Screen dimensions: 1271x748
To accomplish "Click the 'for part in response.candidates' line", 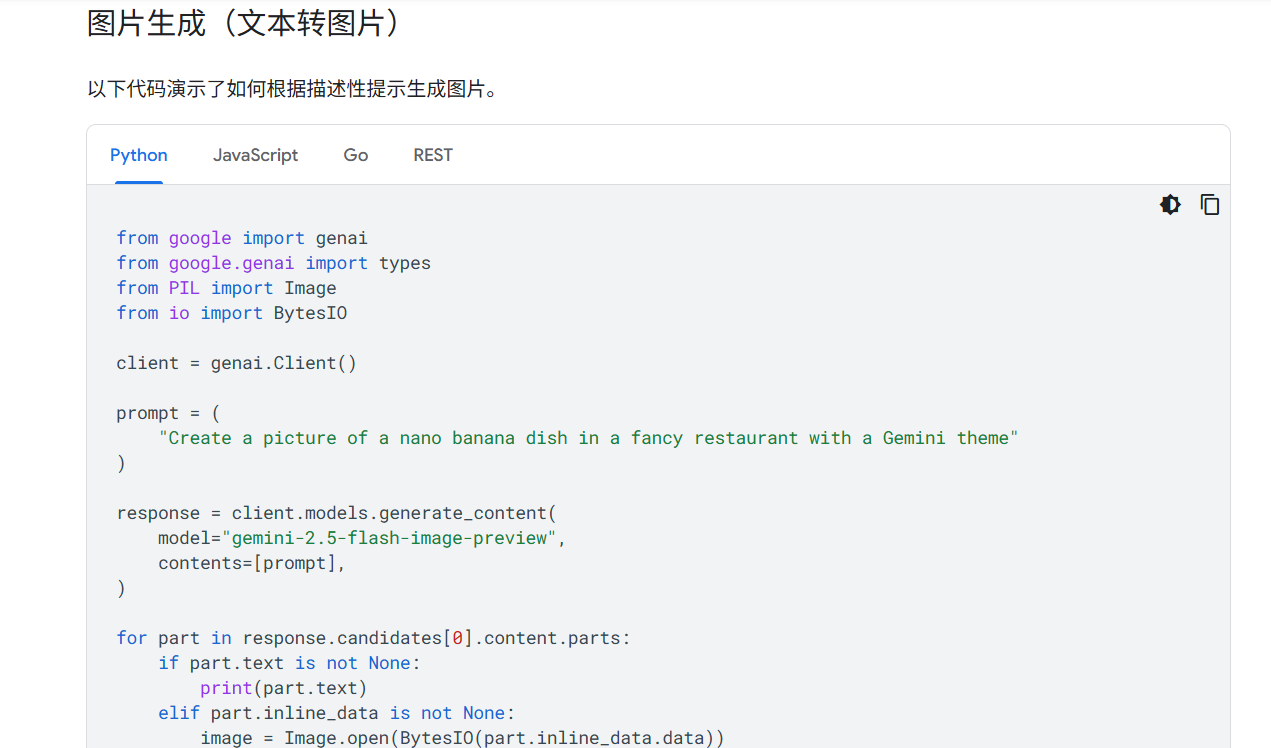I will click(373, 638).
